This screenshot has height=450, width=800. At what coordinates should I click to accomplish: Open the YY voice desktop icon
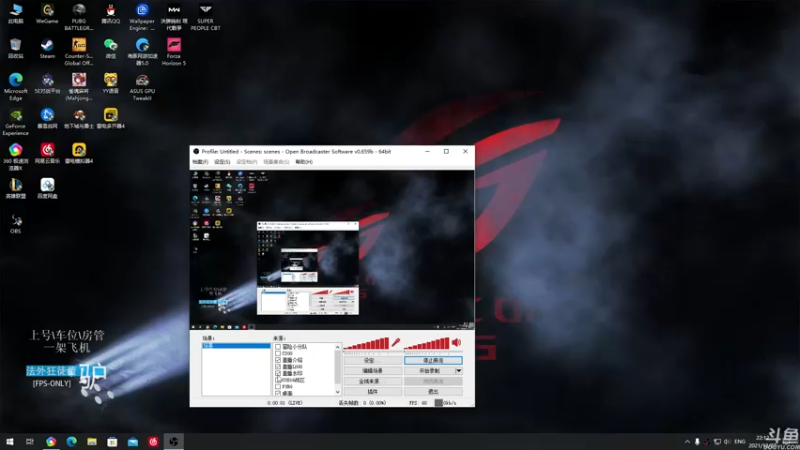coord(110,83)
